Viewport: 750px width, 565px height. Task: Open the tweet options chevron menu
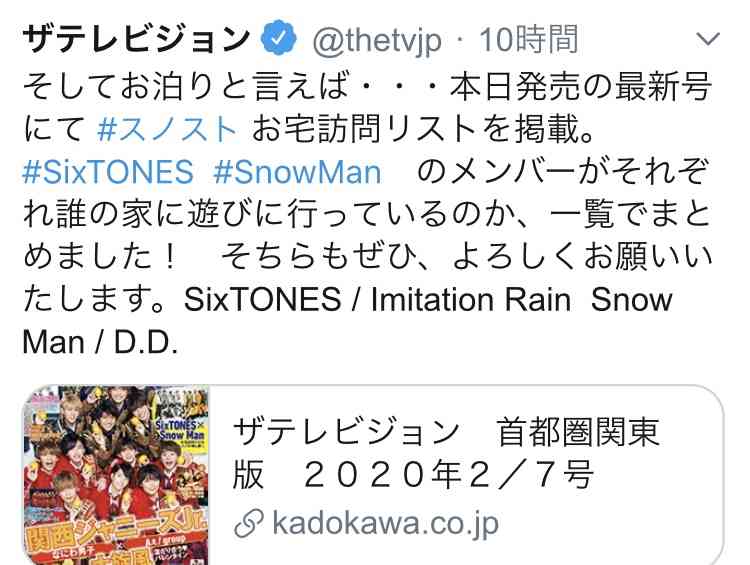708,39
